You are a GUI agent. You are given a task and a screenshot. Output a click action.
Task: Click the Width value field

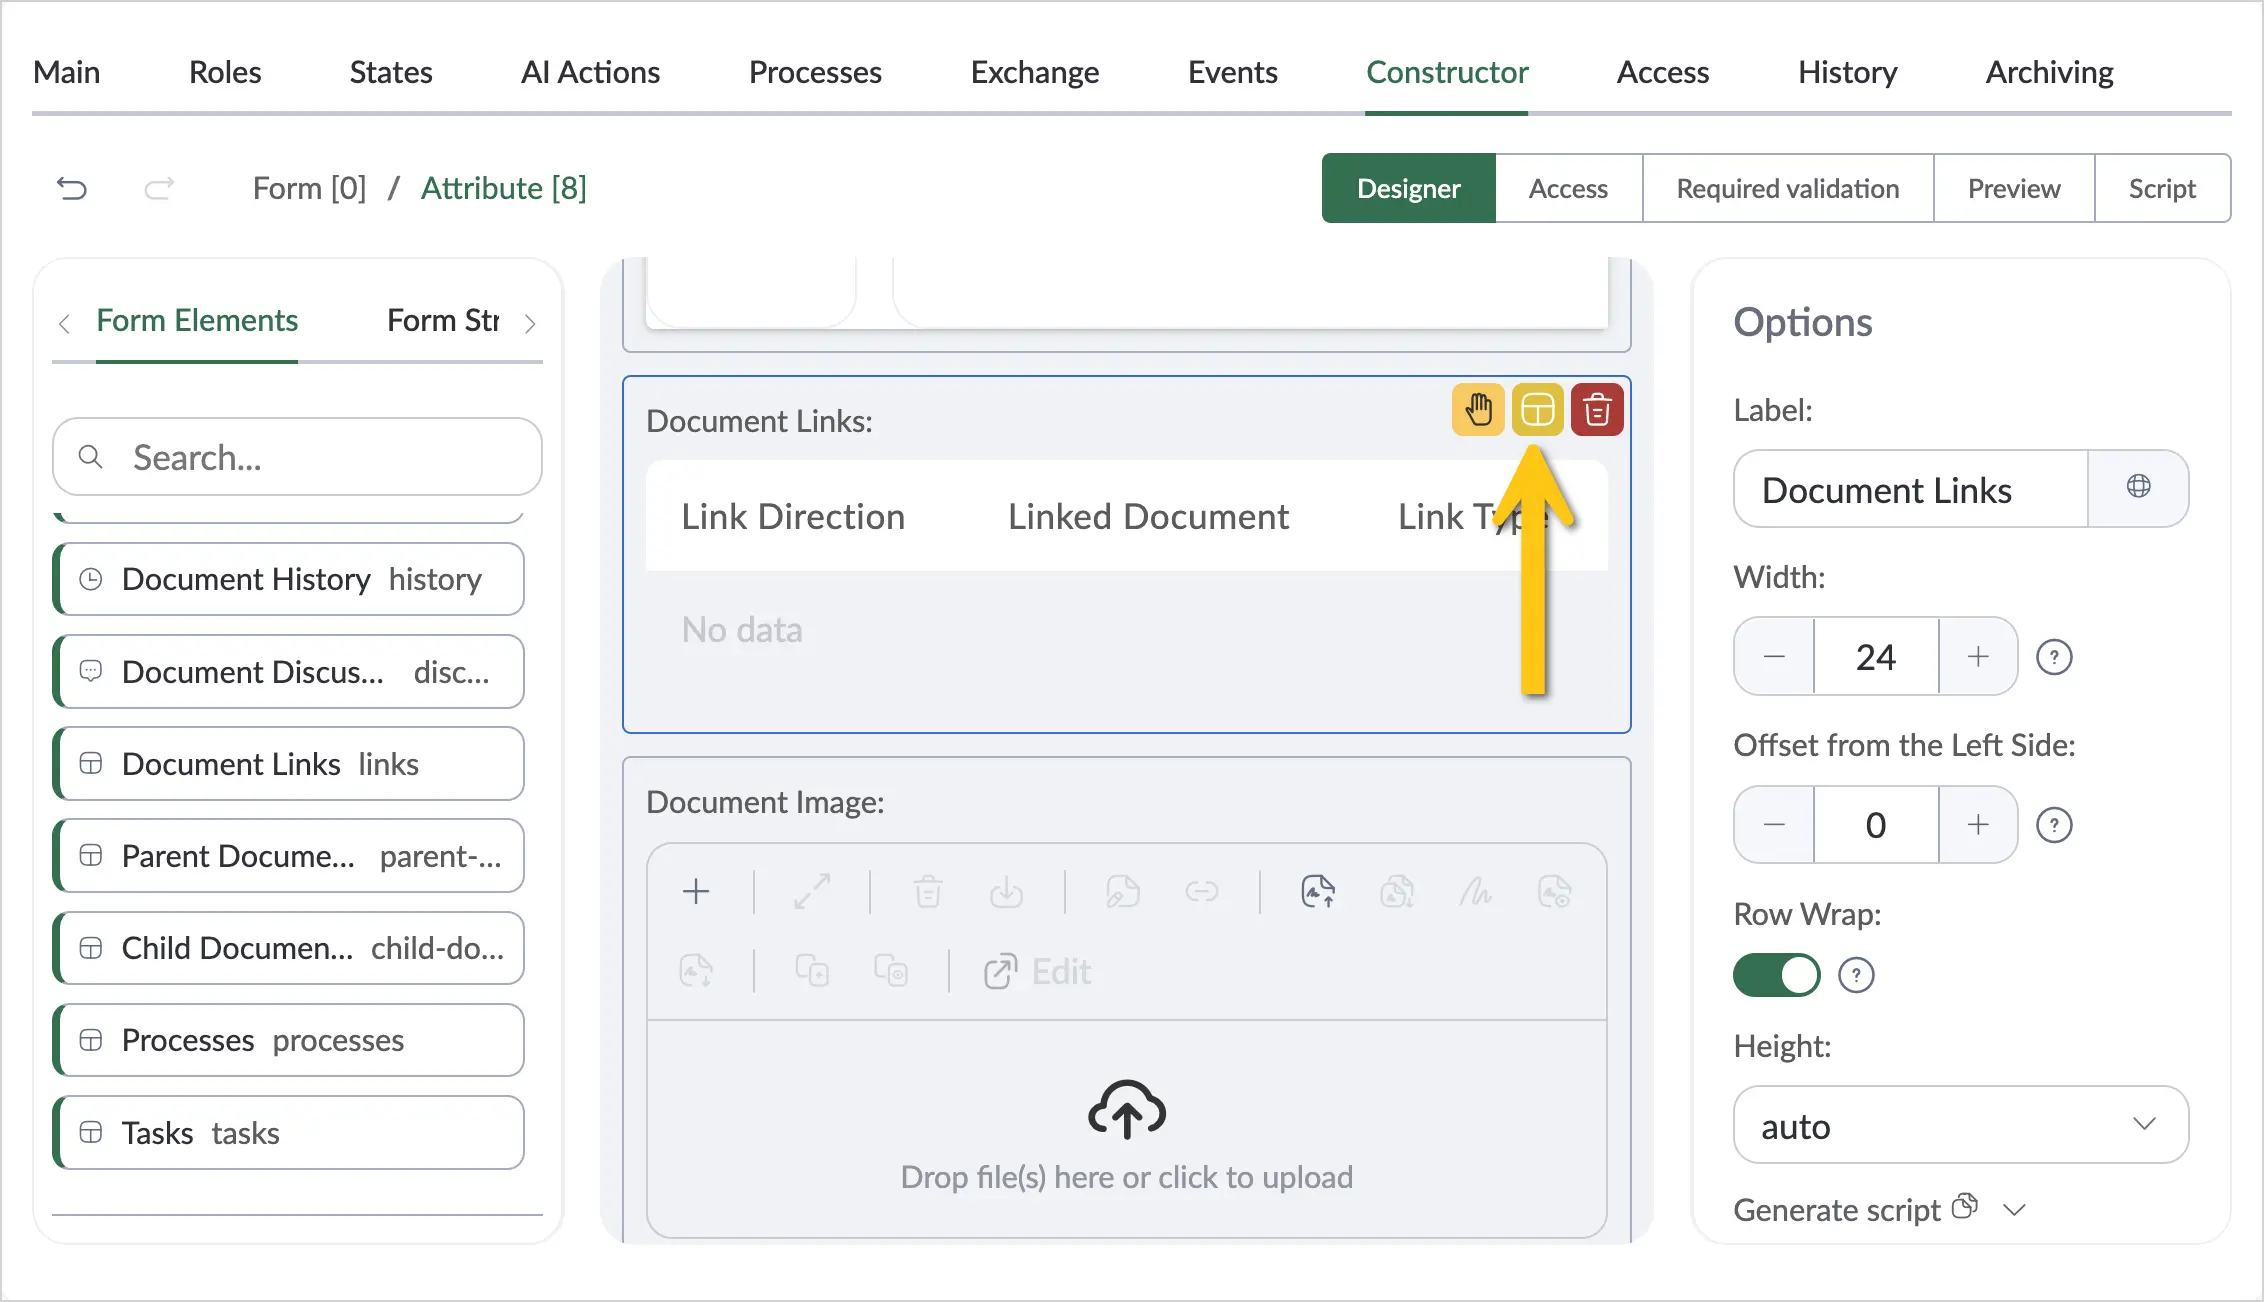pos(1876,656)
